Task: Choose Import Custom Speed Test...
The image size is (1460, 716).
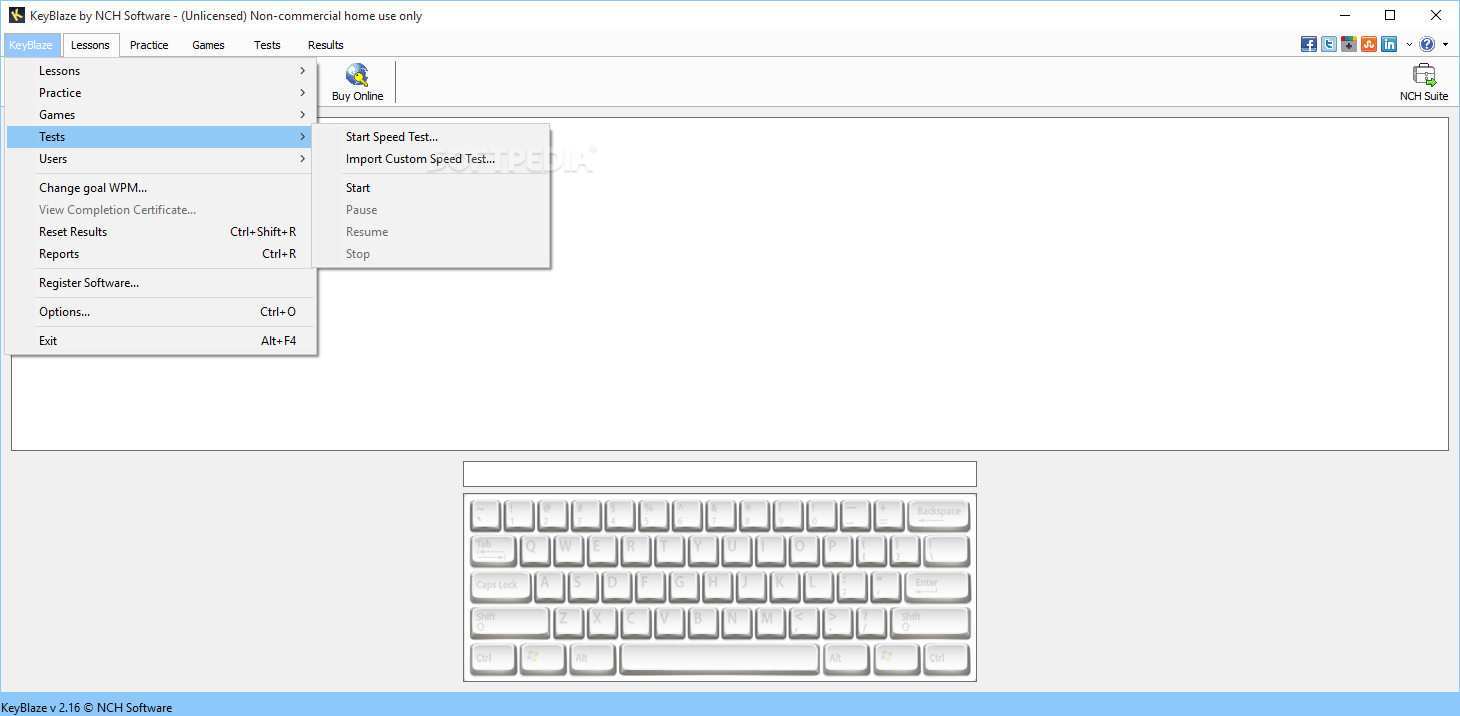Action: tap(431, 159)
